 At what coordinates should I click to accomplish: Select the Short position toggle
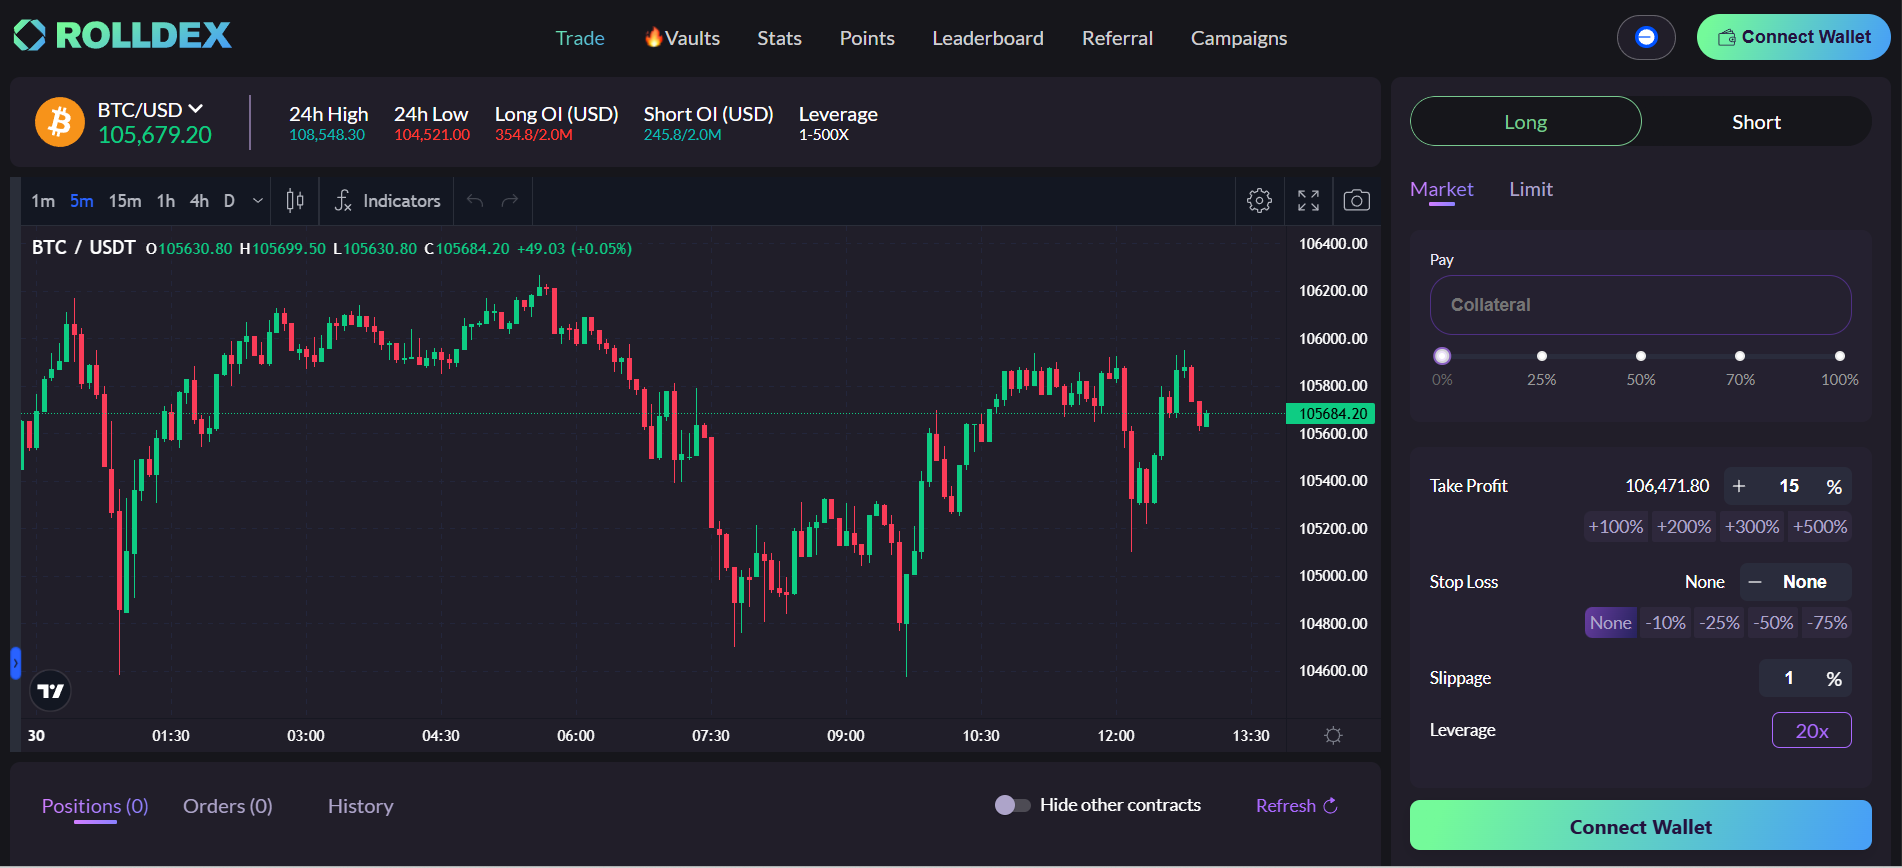(x=1756, y=122)
